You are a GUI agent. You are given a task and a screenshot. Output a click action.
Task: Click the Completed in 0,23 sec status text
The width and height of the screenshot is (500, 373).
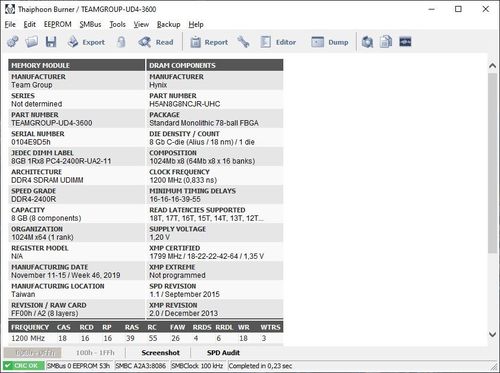click(260, 366)
